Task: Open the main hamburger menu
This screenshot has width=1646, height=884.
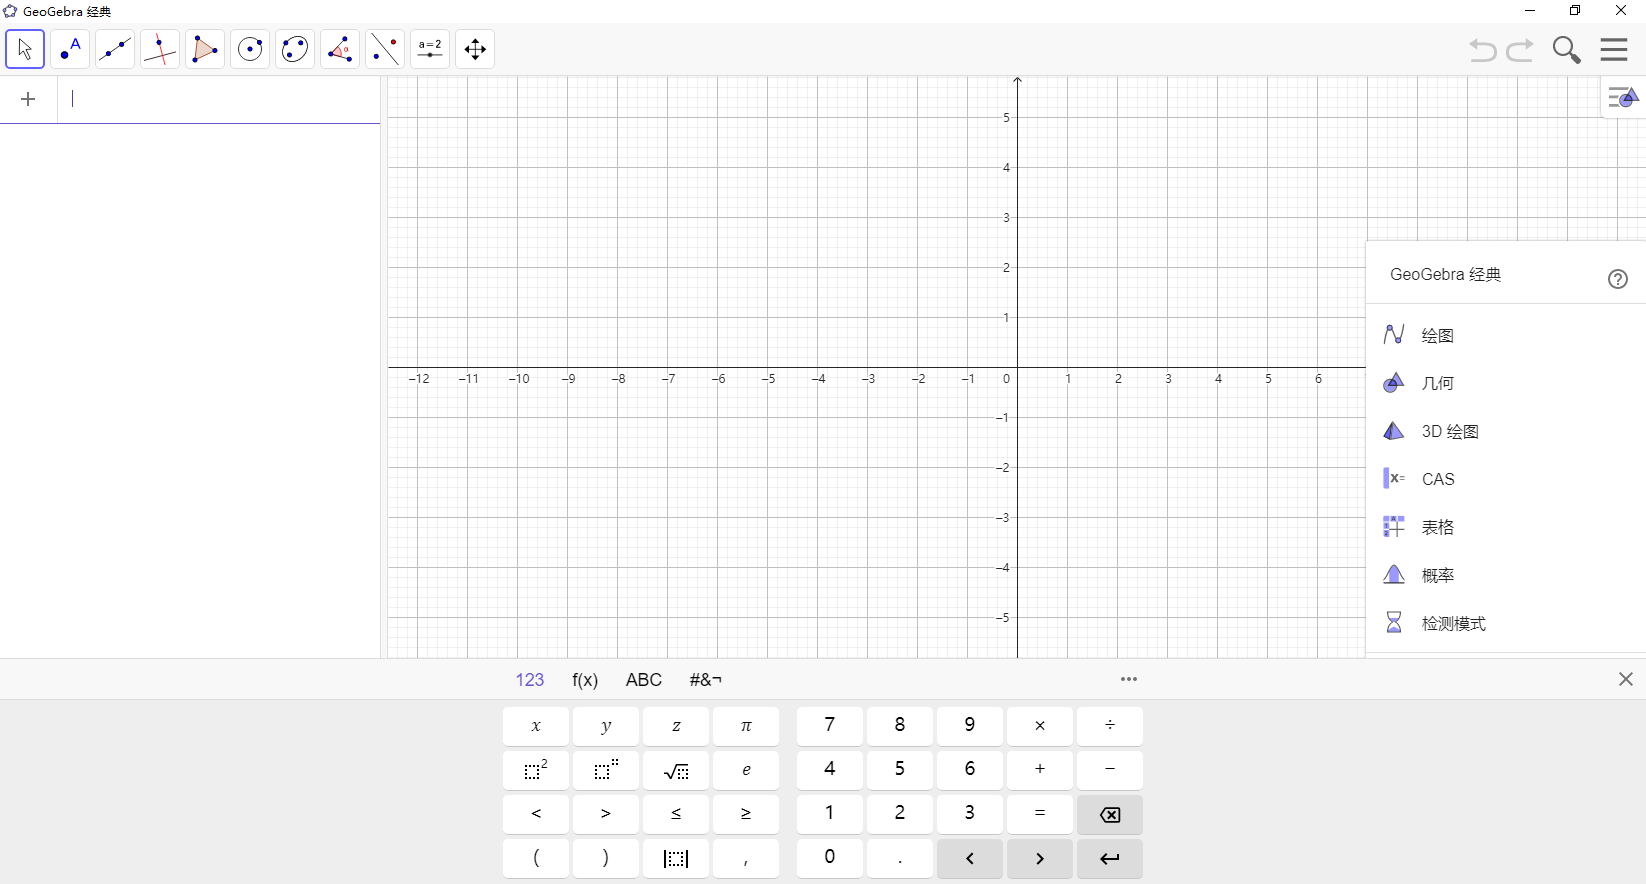Action: pyautogui.click(x=1614, y=49)
